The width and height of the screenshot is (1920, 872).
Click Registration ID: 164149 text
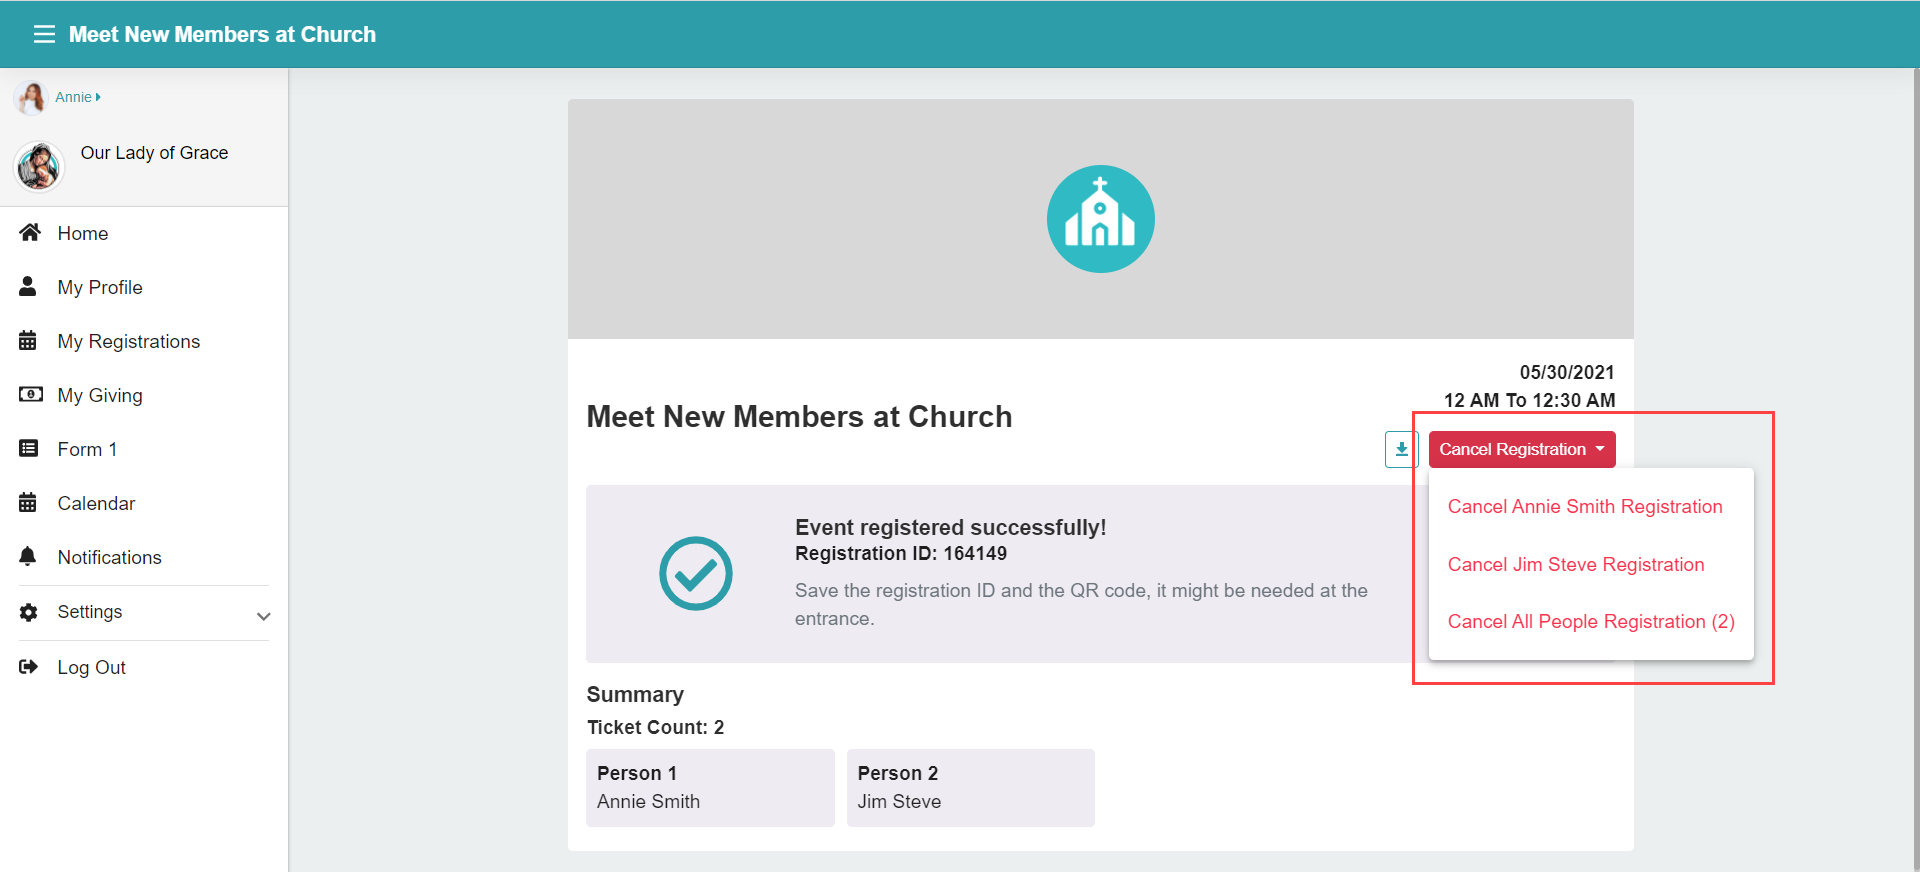pos(901,554)
